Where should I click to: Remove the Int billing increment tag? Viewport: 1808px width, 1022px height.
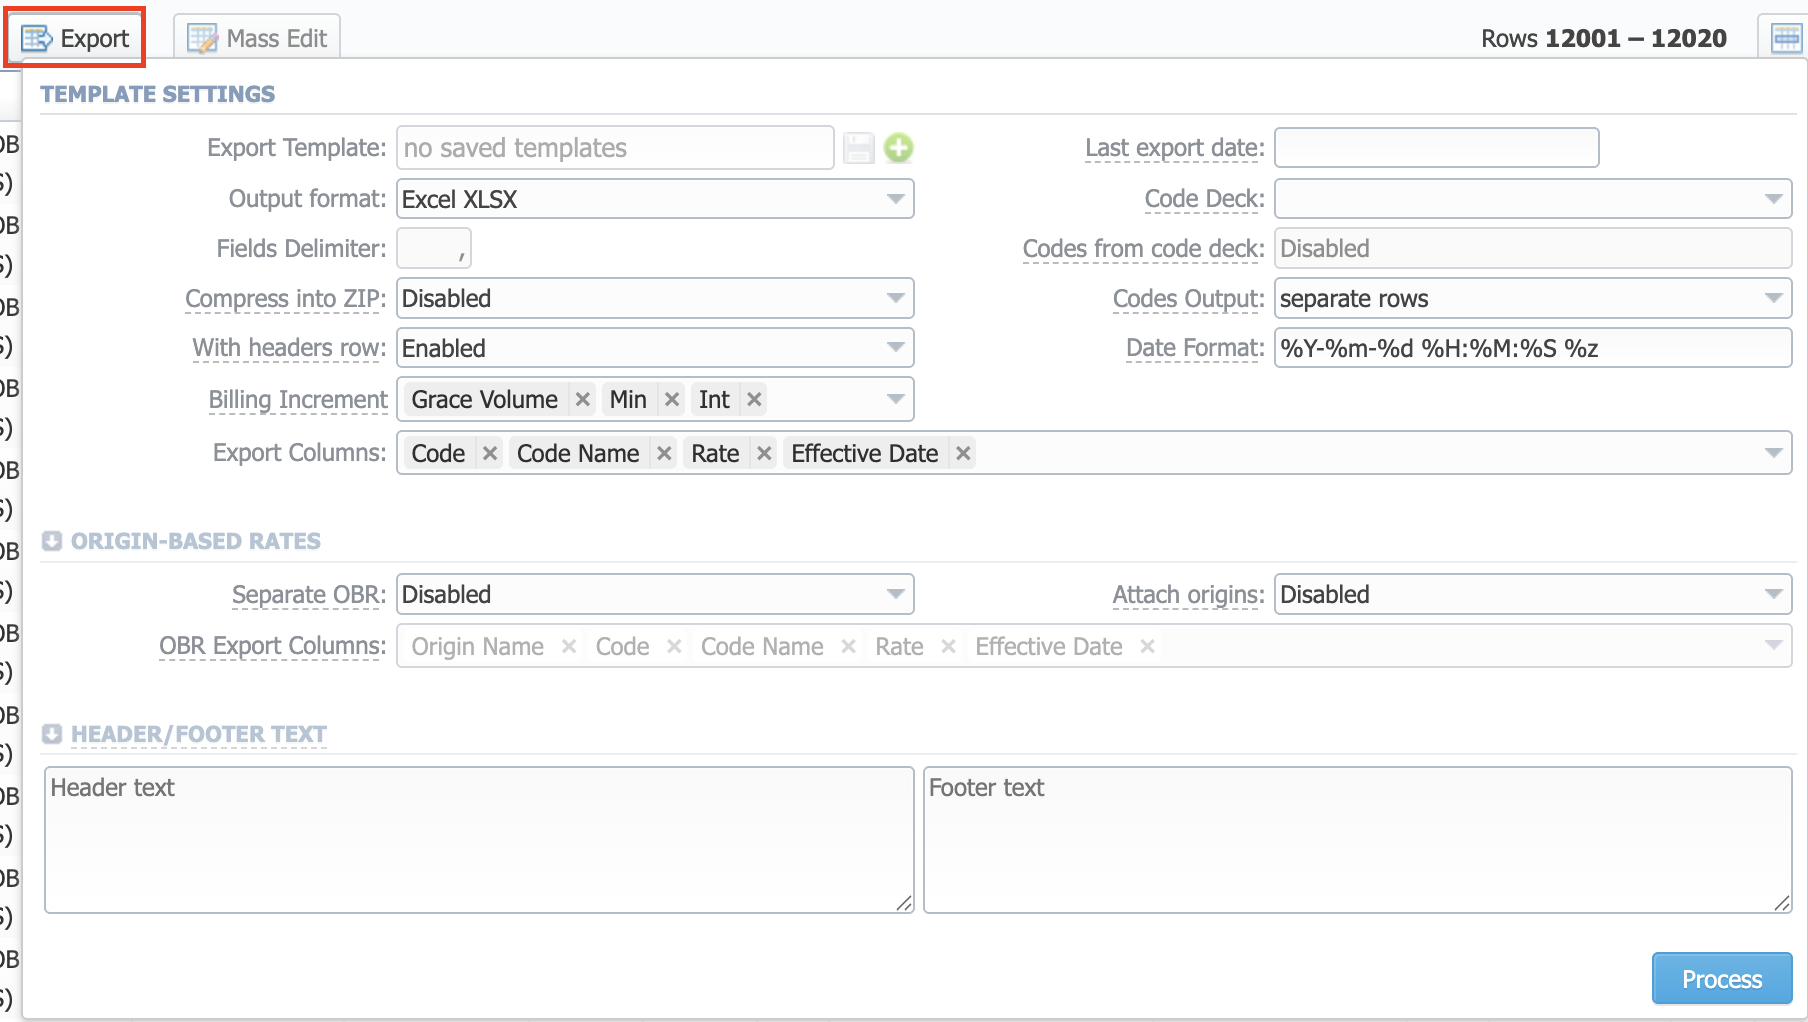(754, 399)
